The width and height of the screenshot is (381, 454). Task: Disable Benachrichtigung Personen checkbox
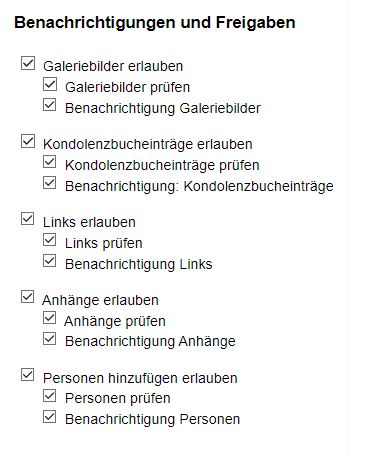click(x=50, y=417)
